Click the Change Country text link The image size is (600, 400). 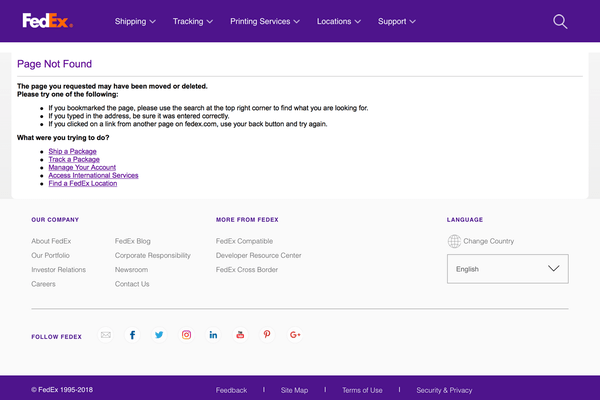point(489,241)
